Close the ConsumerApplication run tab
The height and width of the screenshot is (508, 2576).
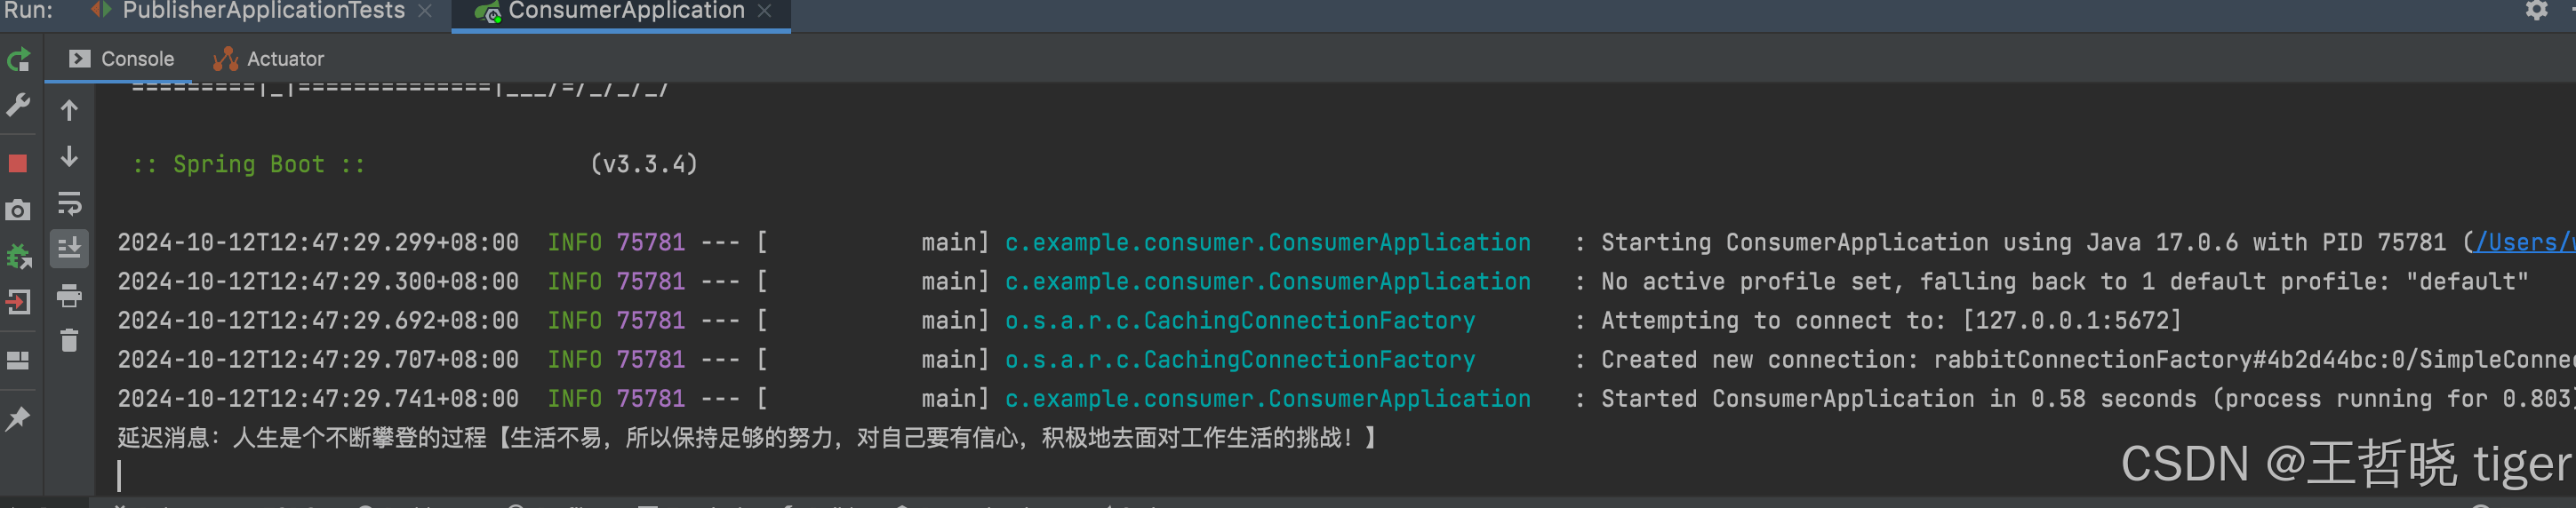[765, 11]
